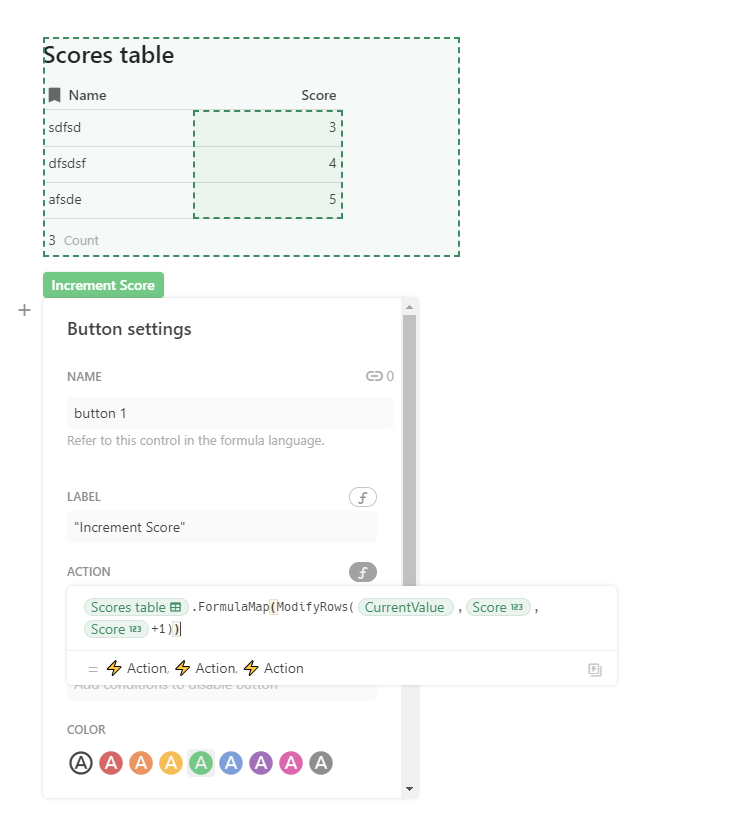Click the Action formula toggle icon
The width and height of the screenshot is (755, 817).
(362, 572)
